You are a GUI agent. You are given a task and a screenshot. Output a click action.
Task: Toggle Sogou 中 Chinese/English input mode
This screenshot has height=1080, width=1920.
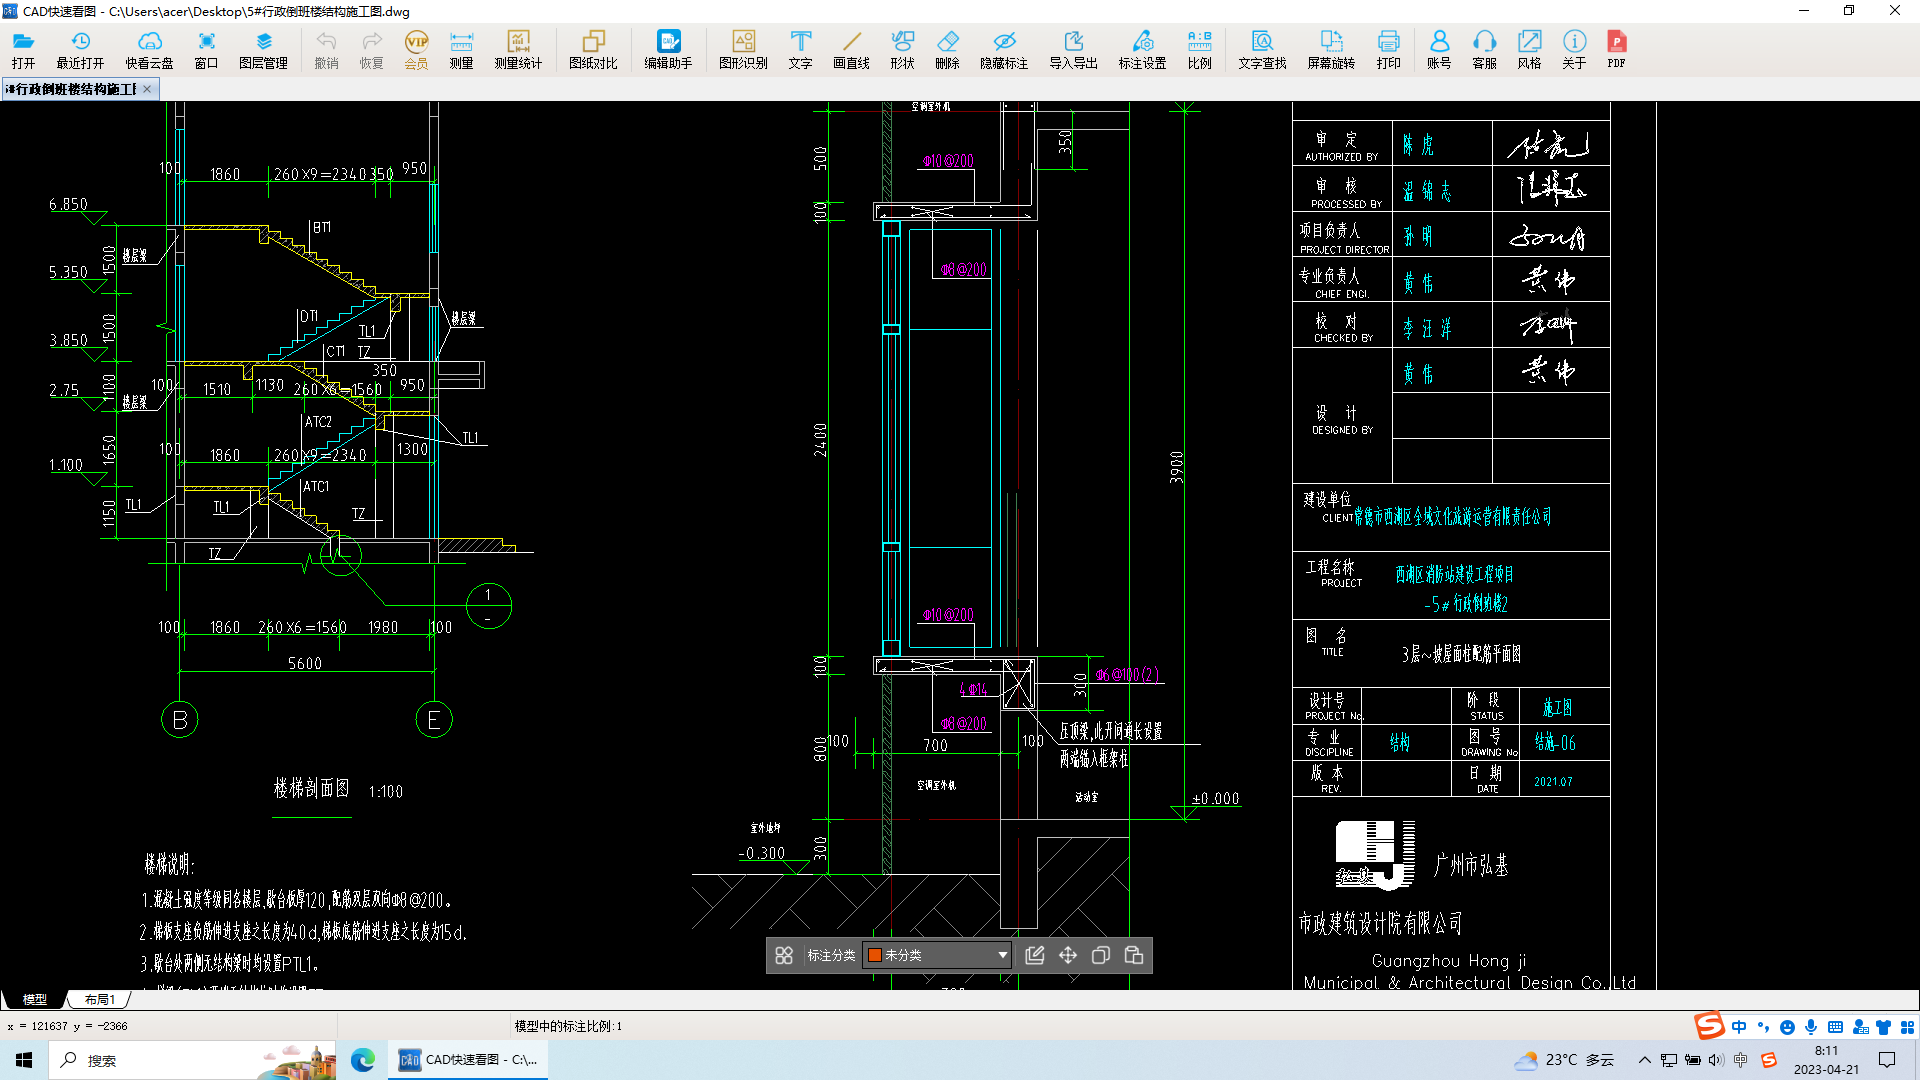pos(1739,1027)
